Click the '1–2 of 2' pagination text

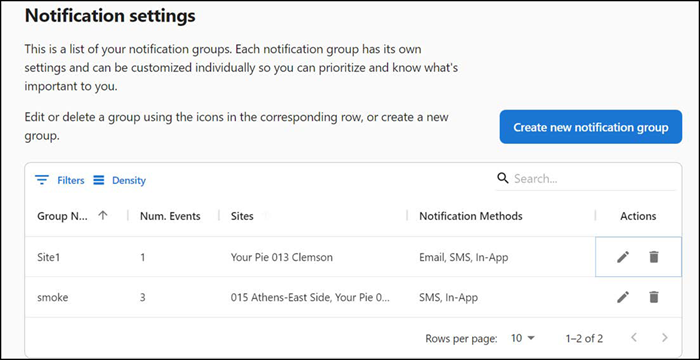tap(584, 338)
